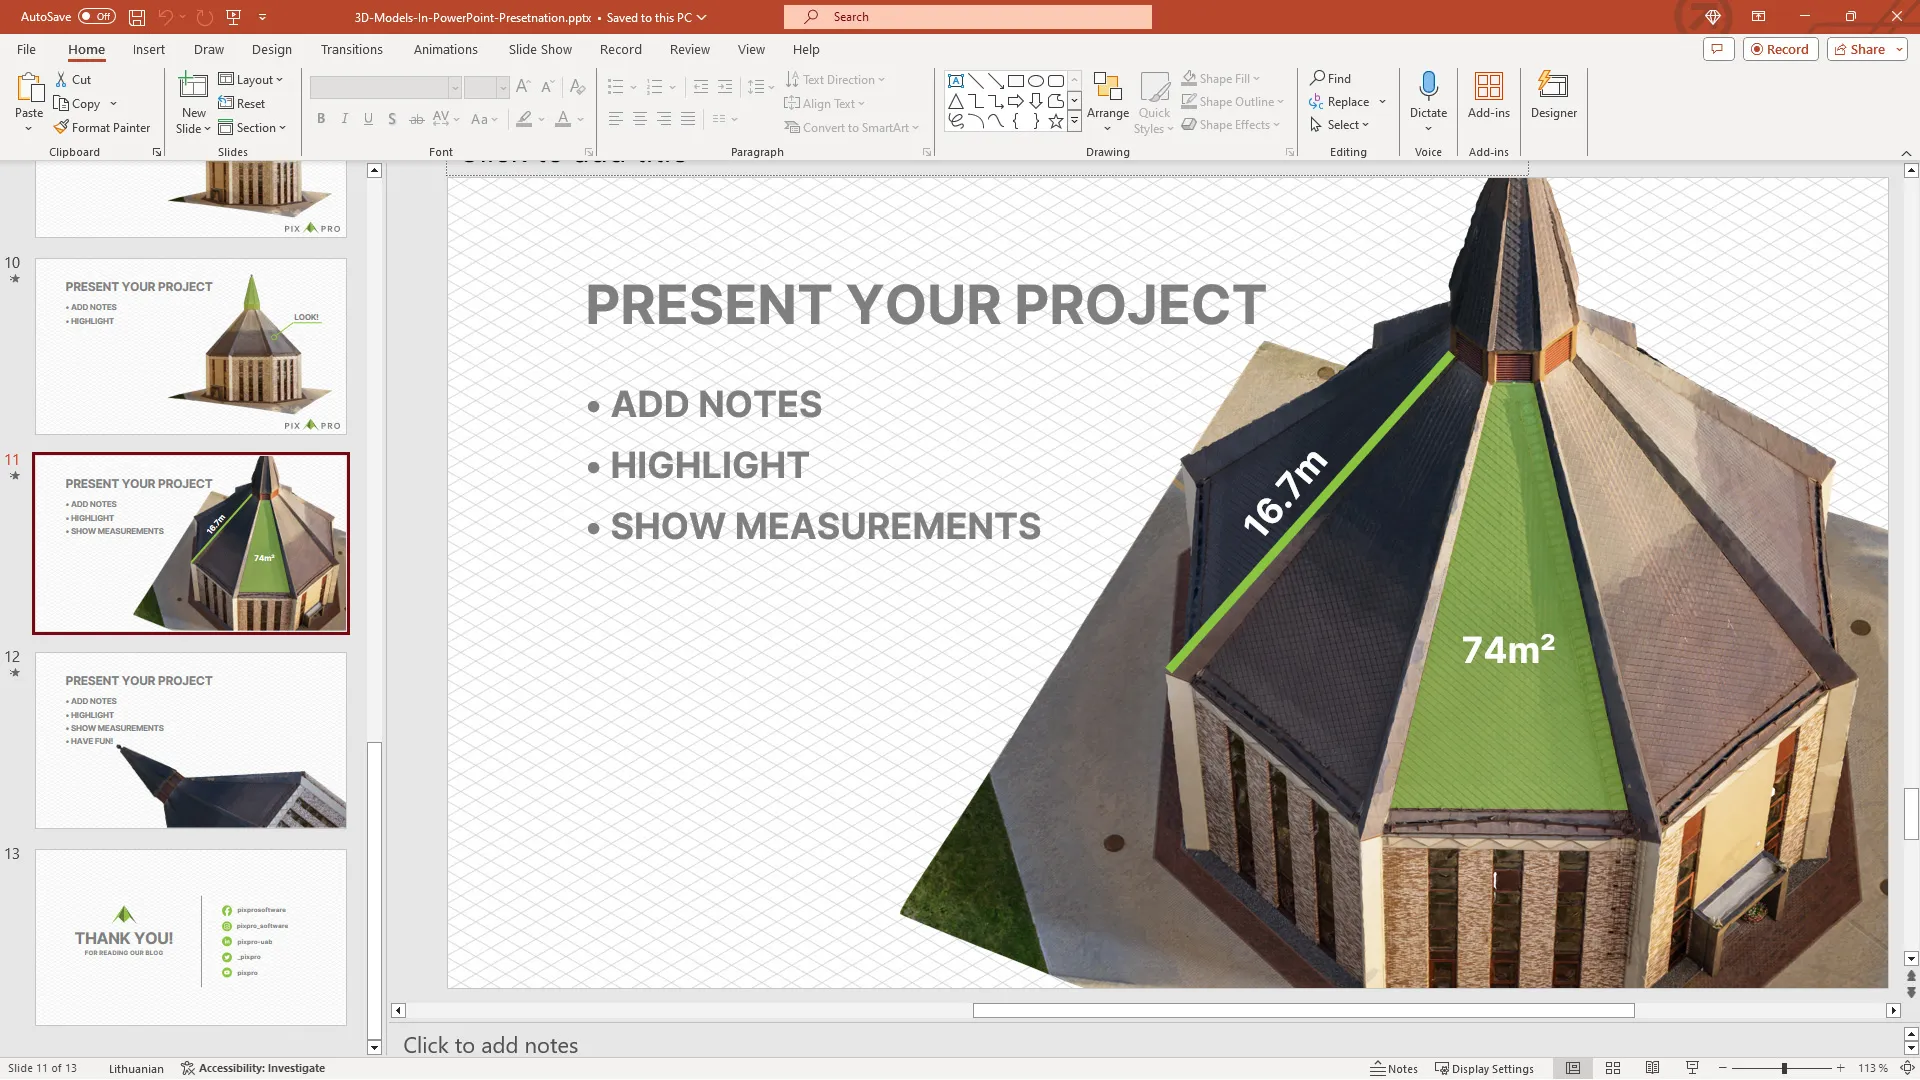Open Share options

coord(1864,48)
